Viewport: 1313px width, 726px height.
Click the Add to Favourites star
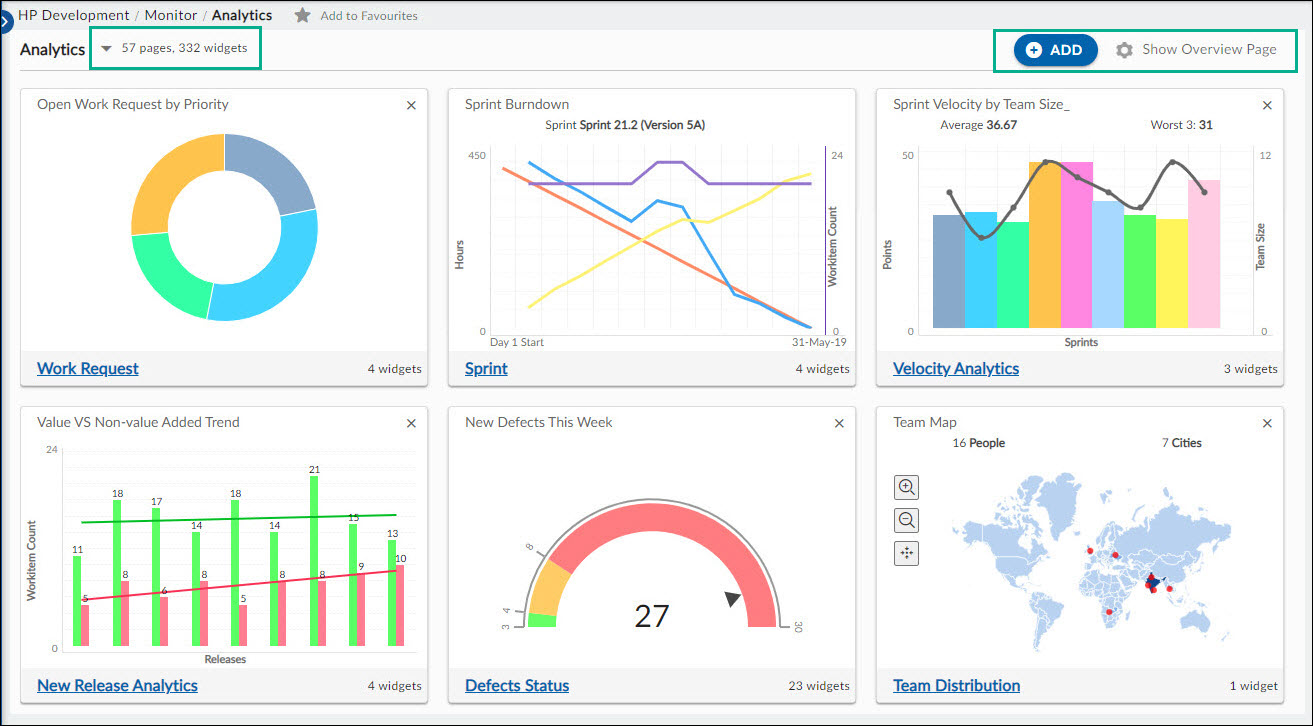click(303, 15)
